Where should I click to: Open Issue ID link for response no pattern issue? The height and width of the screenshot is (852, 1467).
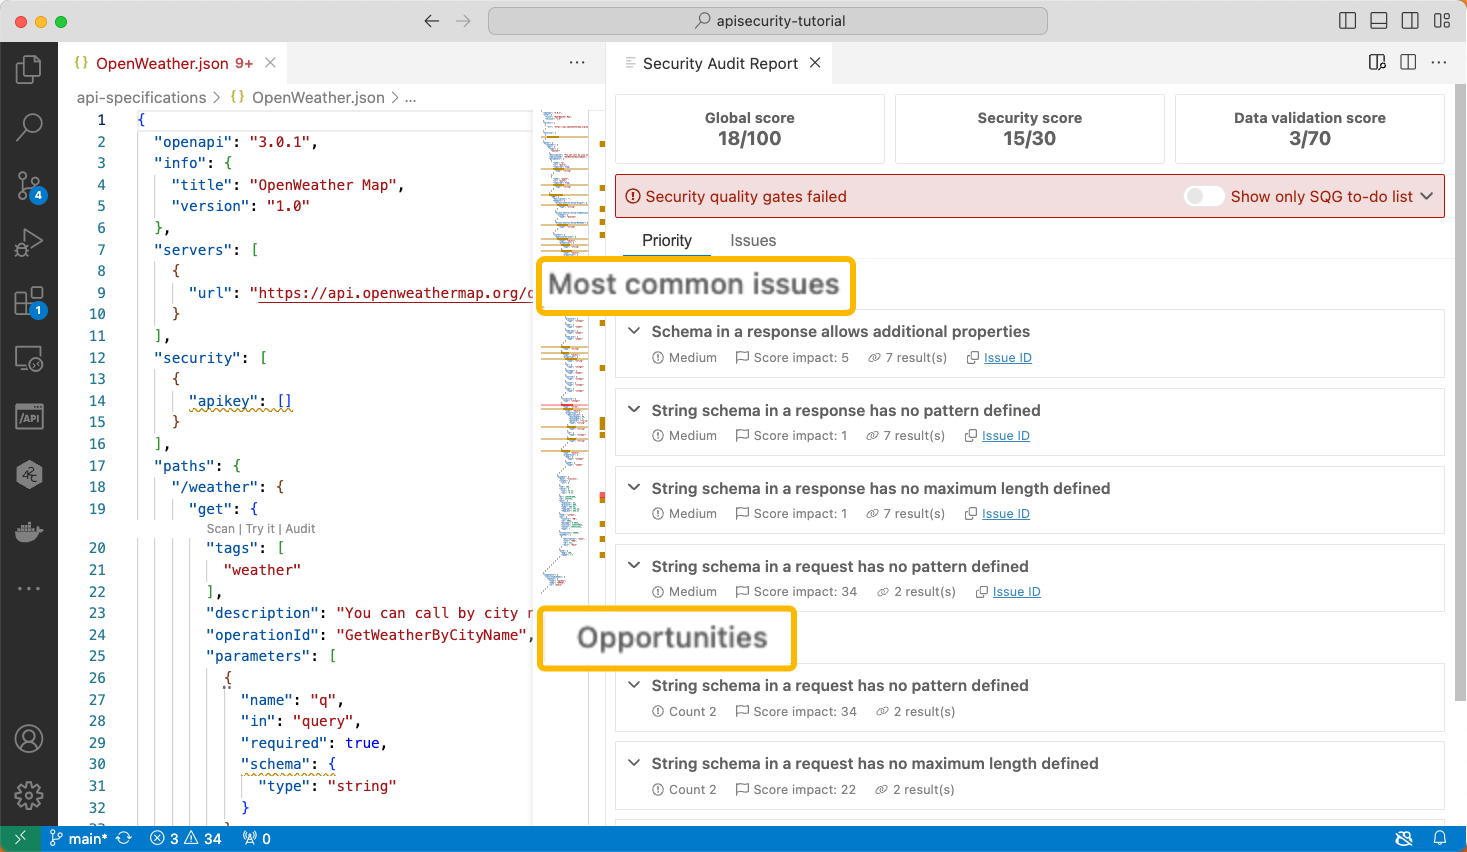click(x=1006, y=436)
